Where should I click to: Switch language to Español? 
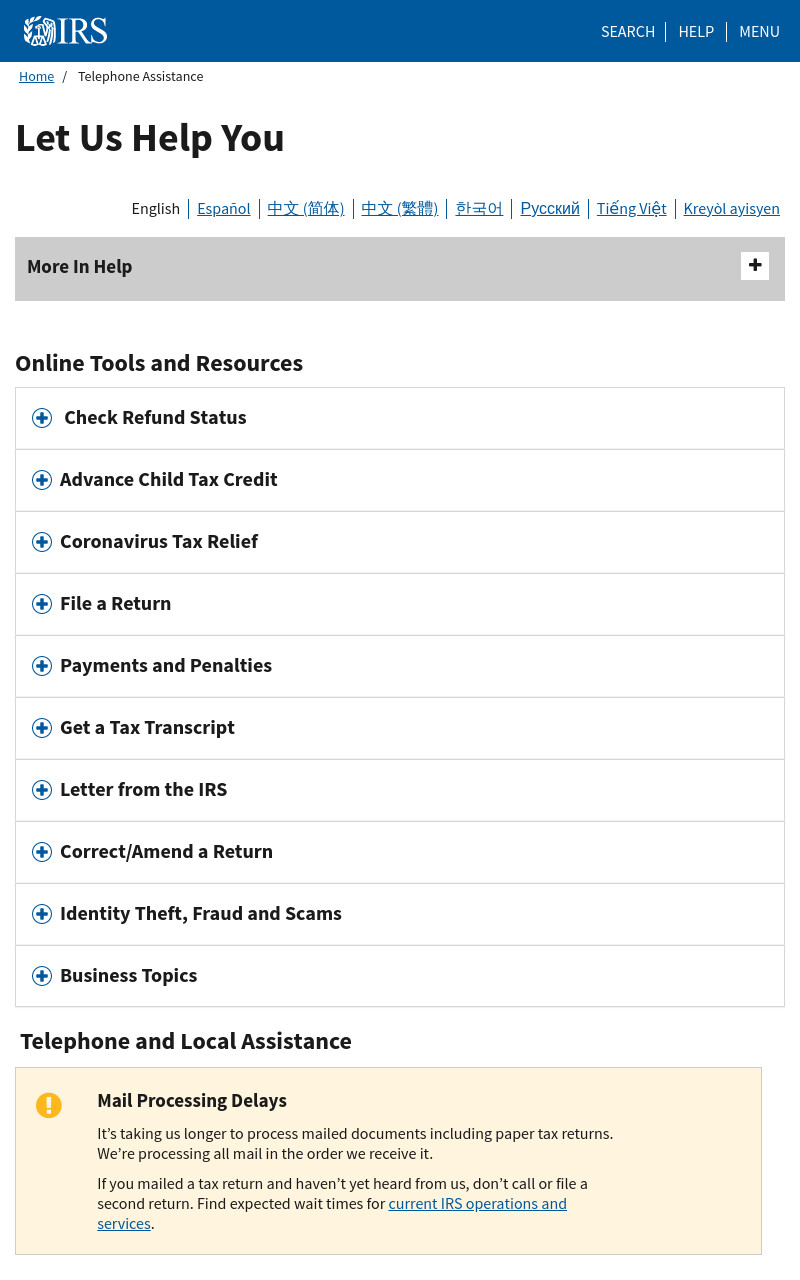224,208
